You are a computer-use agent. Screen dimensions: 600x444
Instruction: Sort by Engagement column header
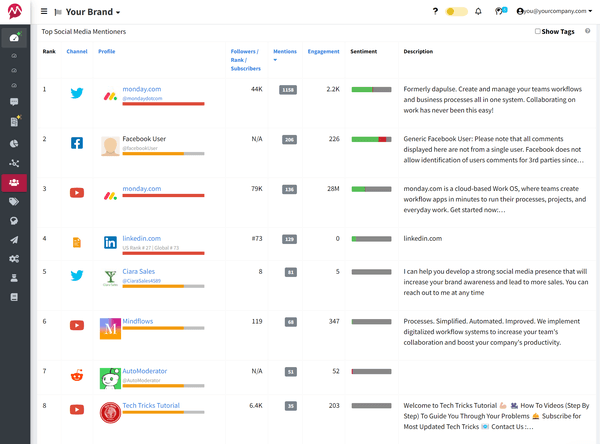[323, 51]
